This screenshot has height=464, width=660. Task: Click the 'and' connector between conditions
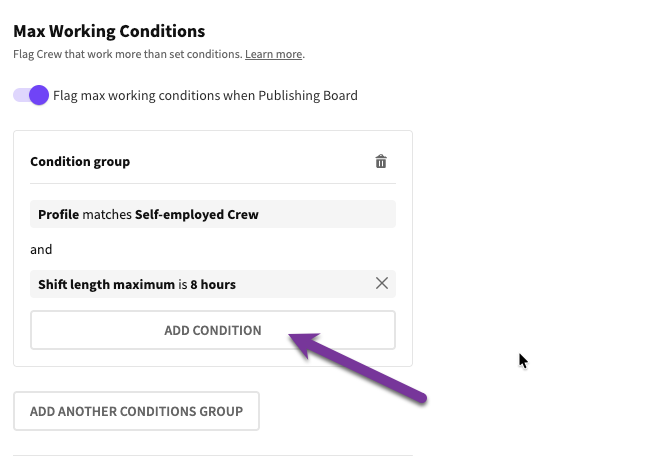tap(41, 249)
